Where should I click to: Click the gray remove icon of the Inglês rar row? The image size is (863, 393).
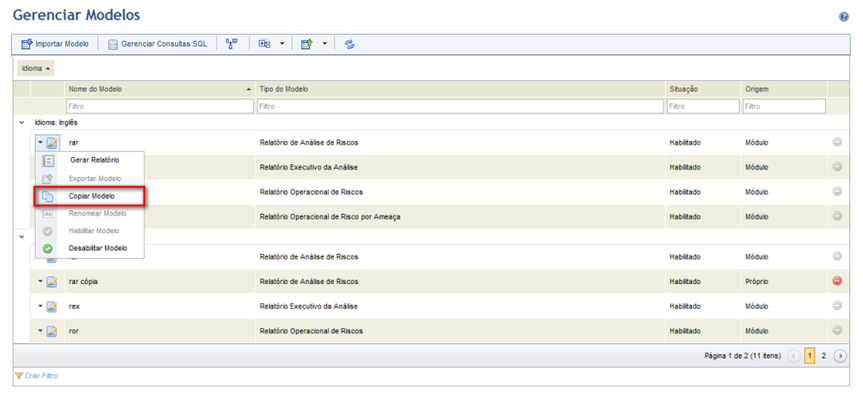[x=837, y=142]
